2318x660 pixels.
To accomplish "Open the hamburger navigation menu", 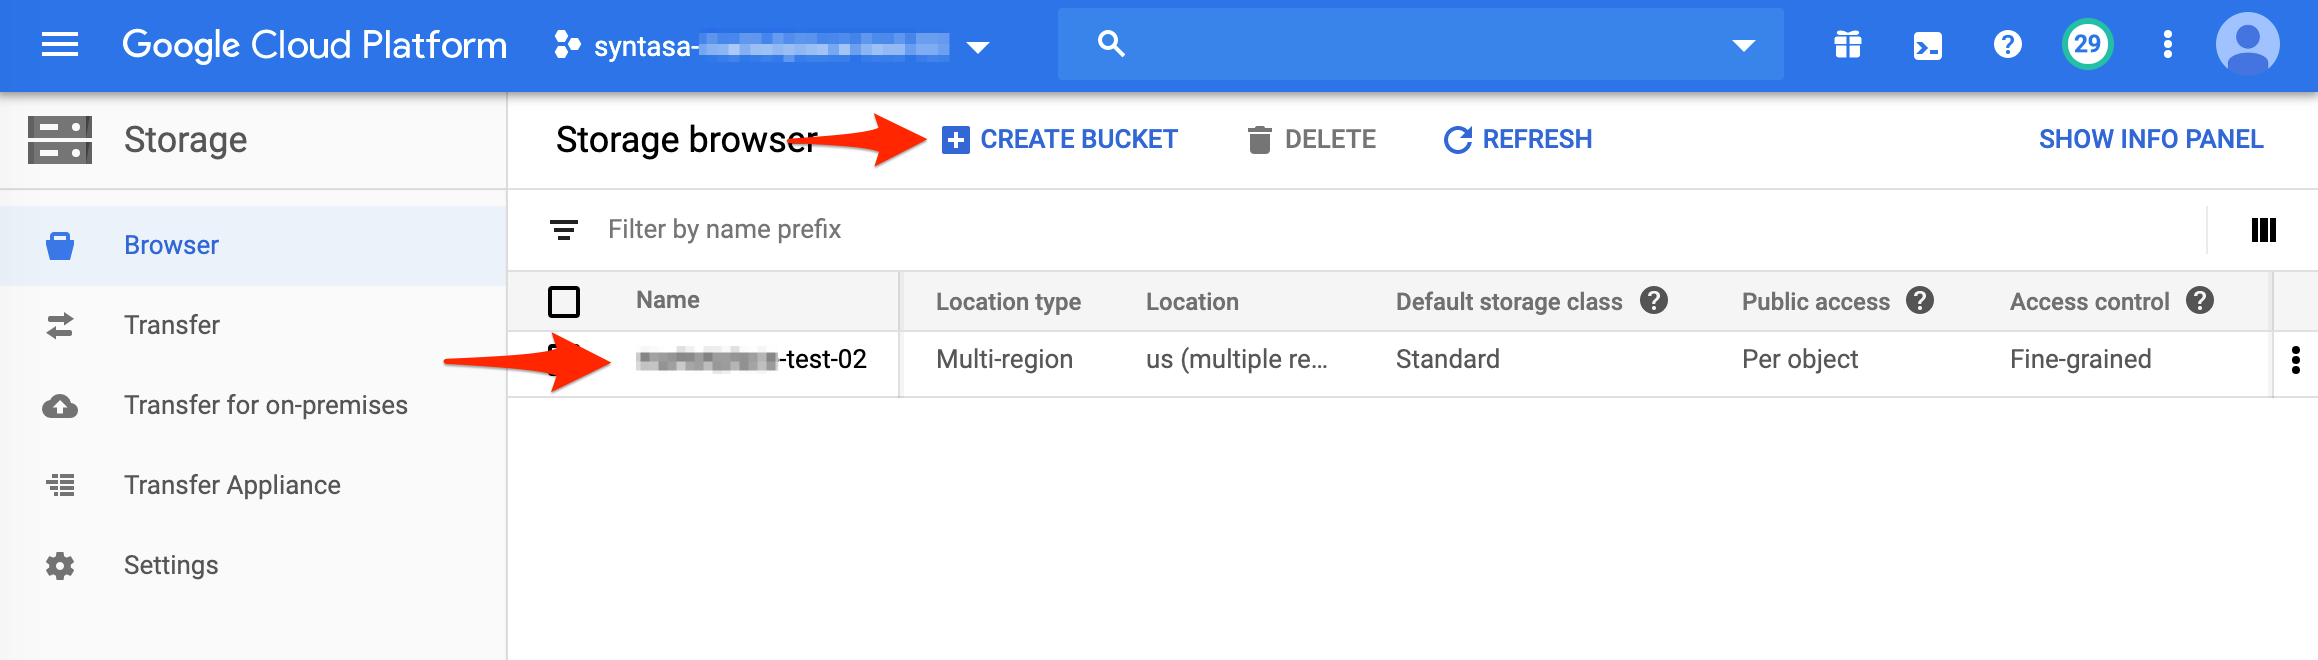I will pos(60,45).
